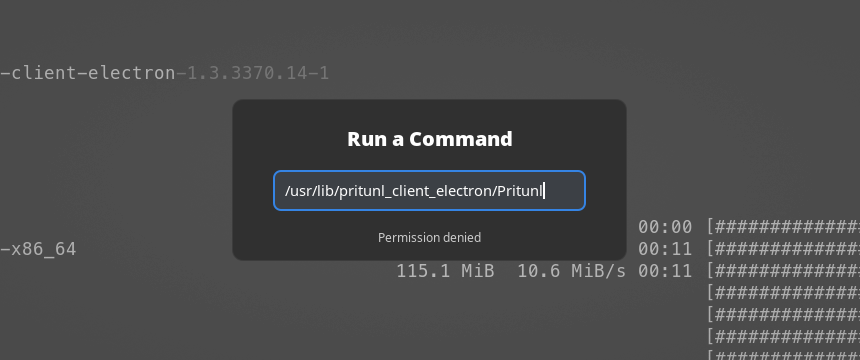Screen dimensions: 860x360
Task: Click the blank padding right of the text cursor
Action: click(565, 191)
